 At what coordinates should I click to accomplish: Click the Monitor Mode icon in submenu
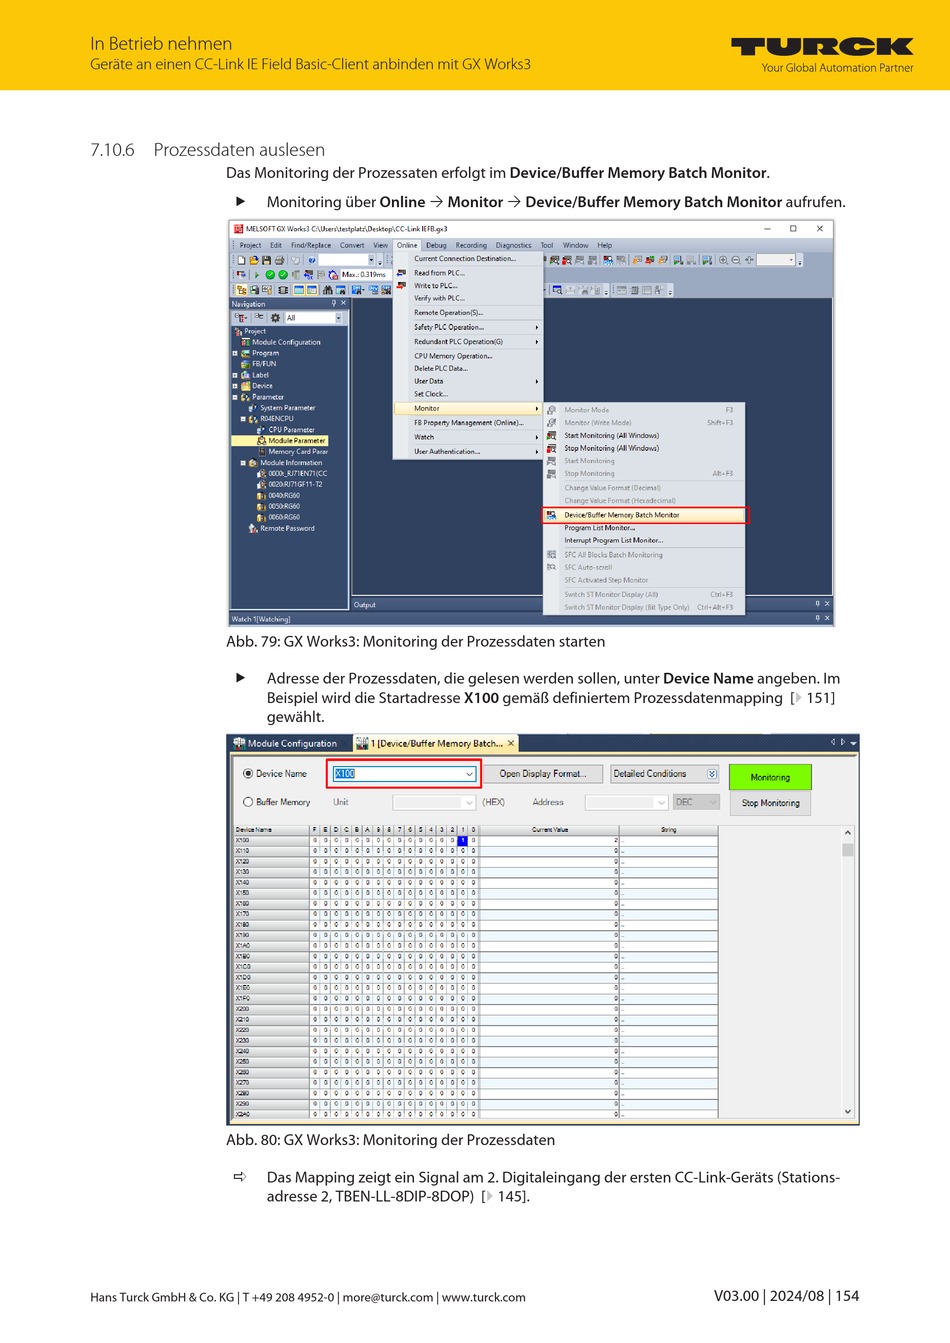tap(551, 410)
